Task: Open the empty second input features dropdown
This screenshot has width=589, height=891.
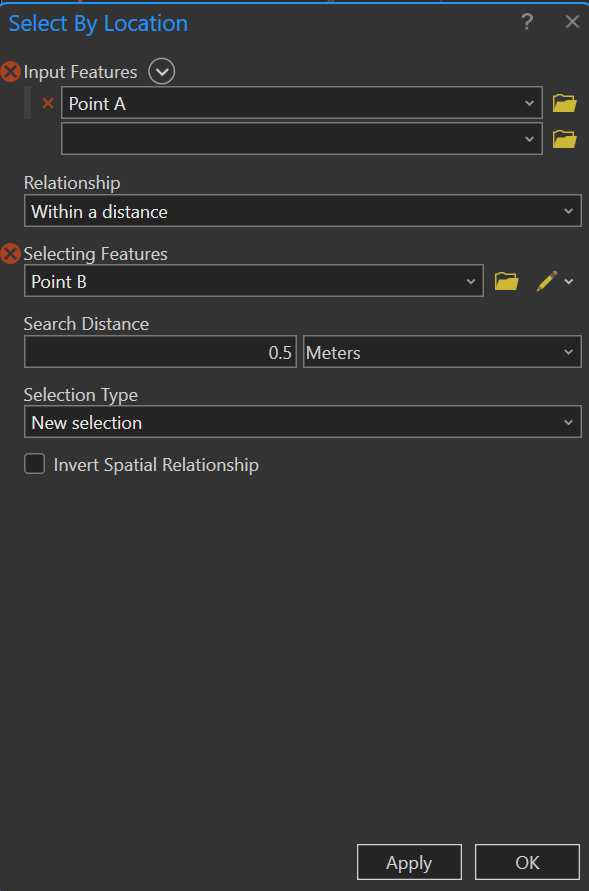Action: click(529, 138)
